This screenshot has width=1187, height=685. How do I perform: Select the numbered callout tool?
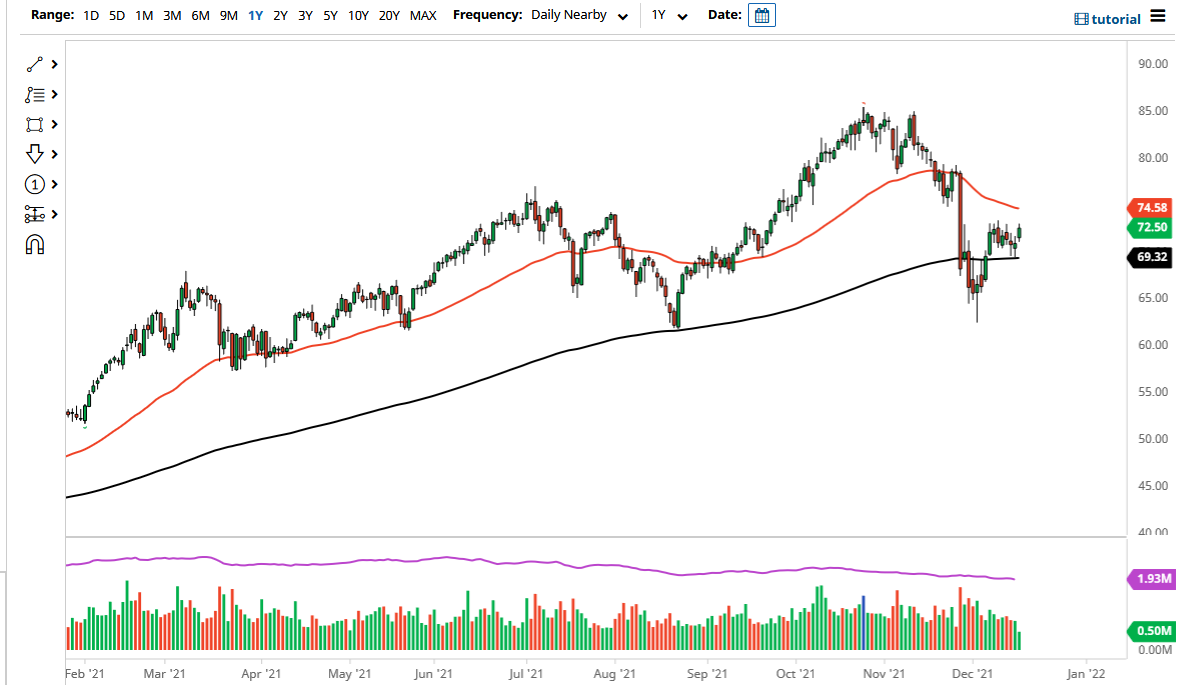click(35, 184)
